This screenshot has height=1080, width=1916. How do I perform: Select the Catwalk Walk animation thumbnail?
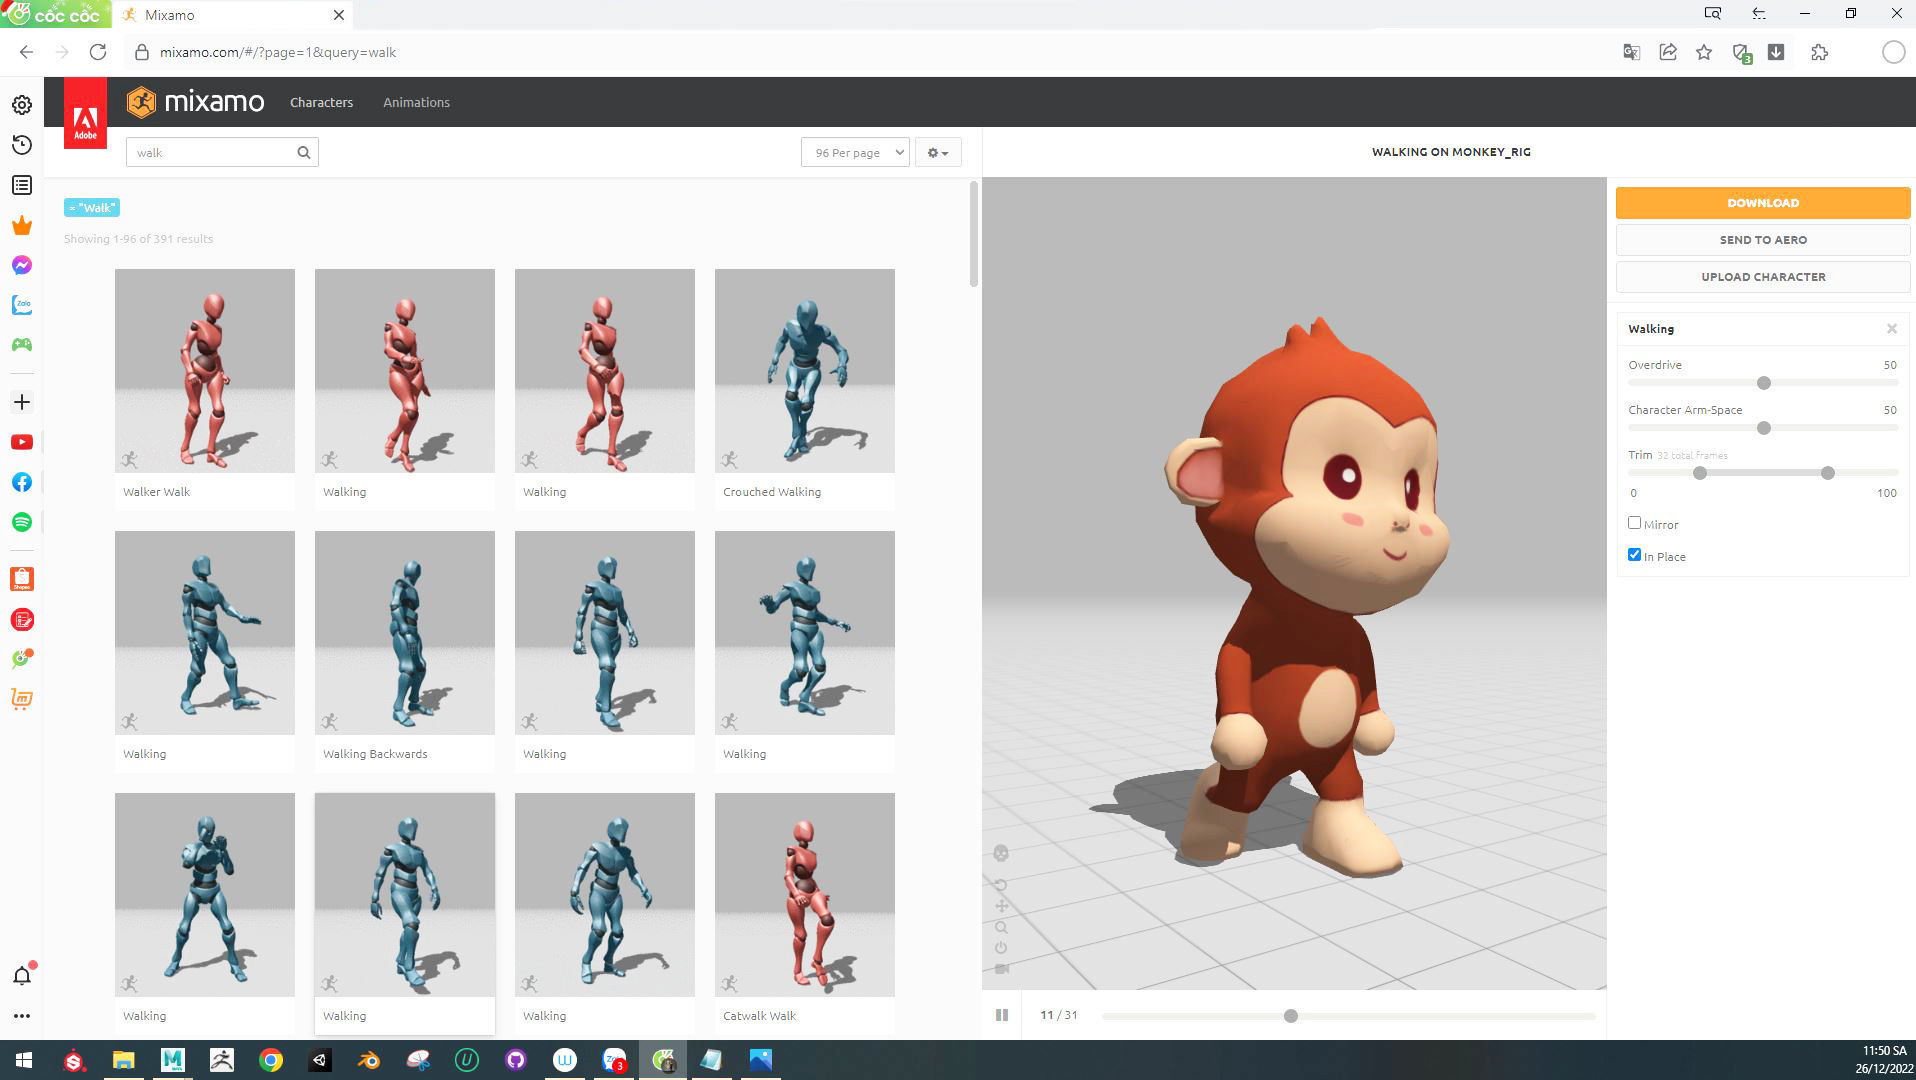pos(805,895)
